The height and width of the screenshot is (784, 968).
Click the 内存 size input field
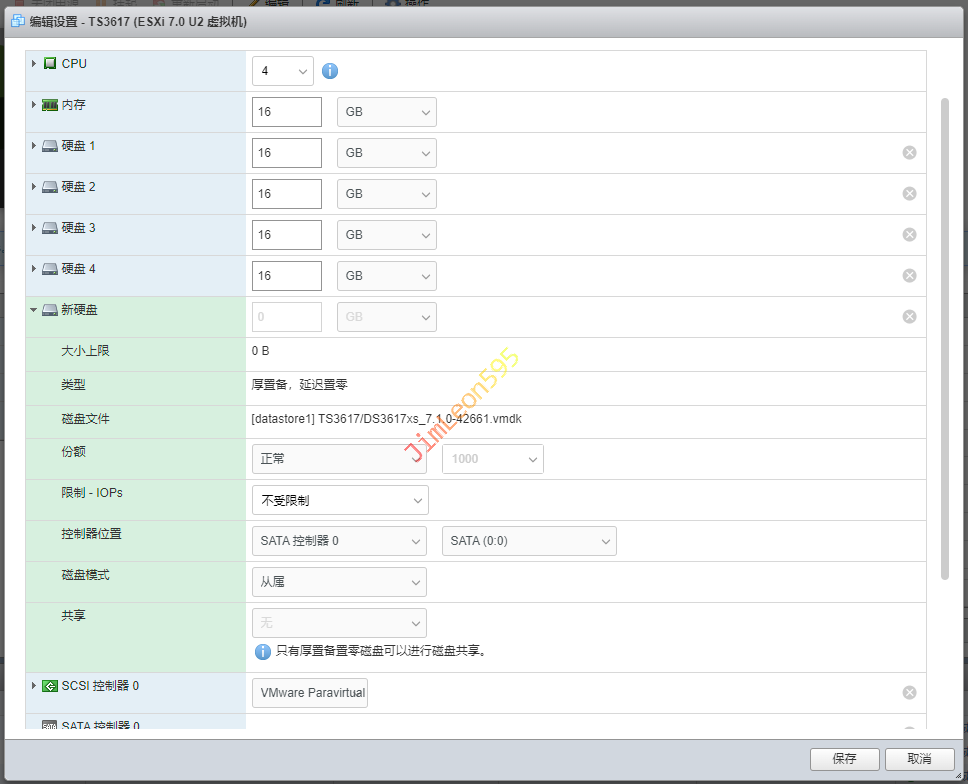pos(287,112)
